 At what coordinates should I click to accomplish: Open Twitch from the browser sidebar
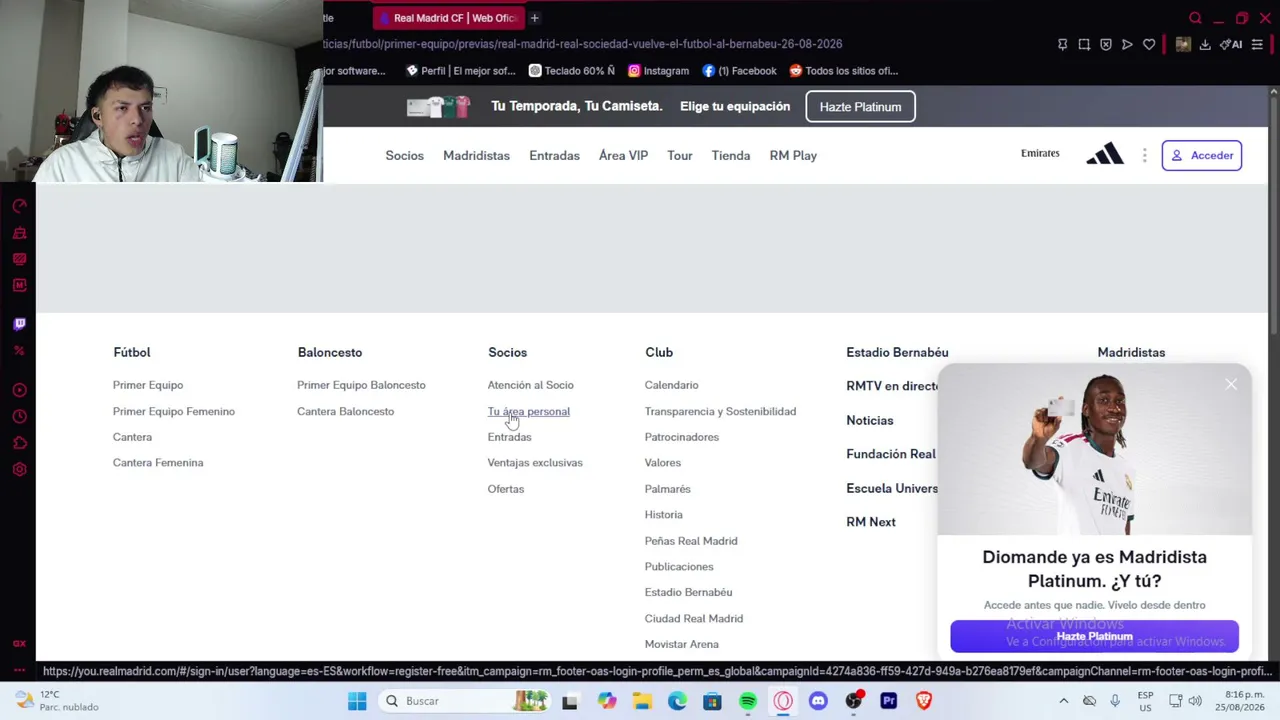[x=19, y=324]
